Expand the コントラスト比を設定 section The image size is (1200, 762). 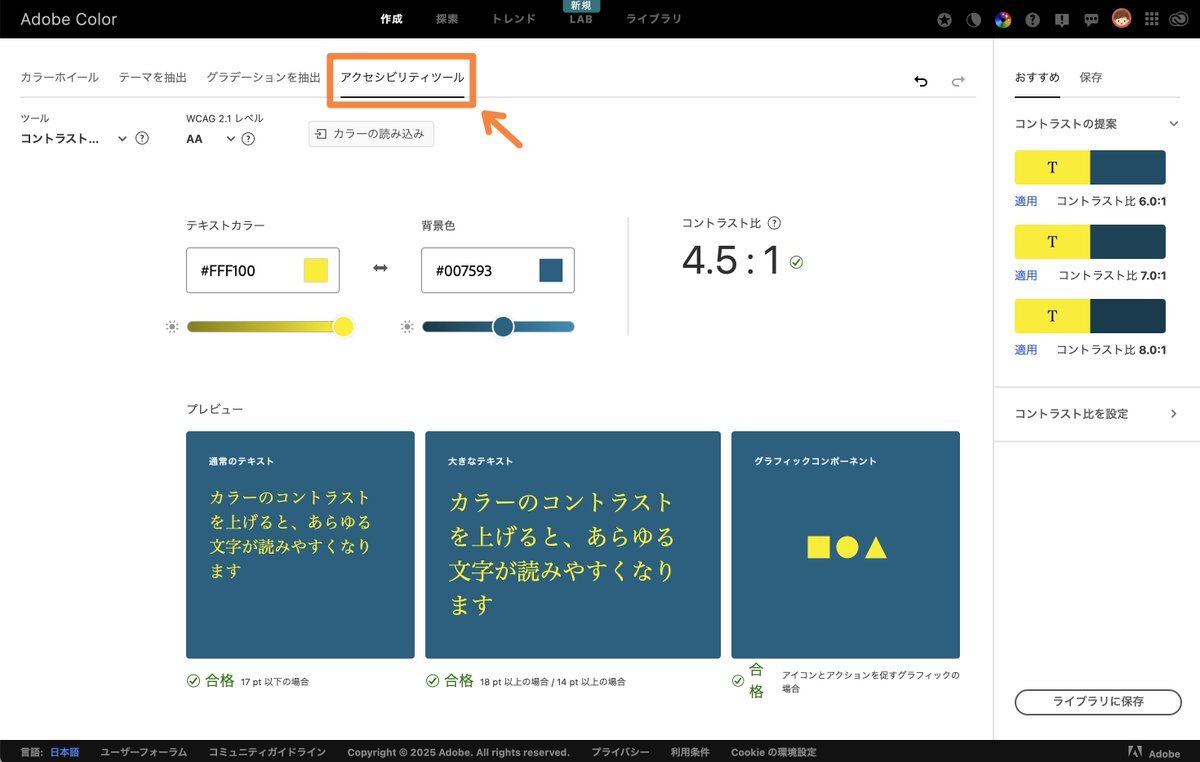pos(1097,414)
